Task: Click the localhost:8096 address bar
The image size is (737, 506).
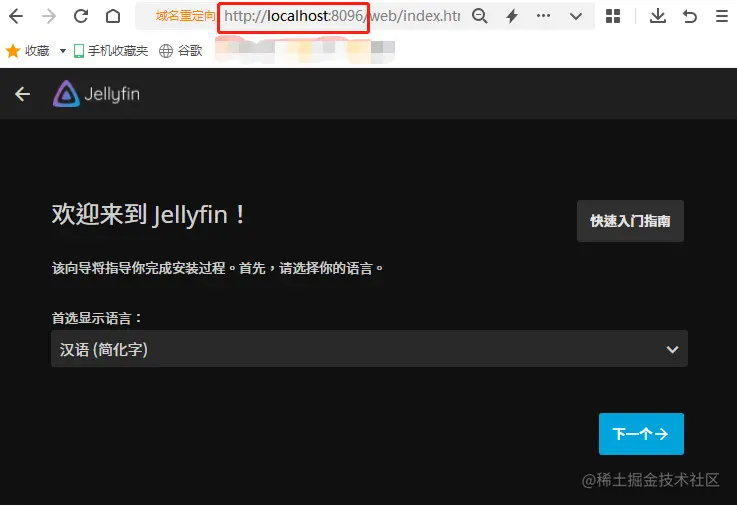Action: pos(342,16)
